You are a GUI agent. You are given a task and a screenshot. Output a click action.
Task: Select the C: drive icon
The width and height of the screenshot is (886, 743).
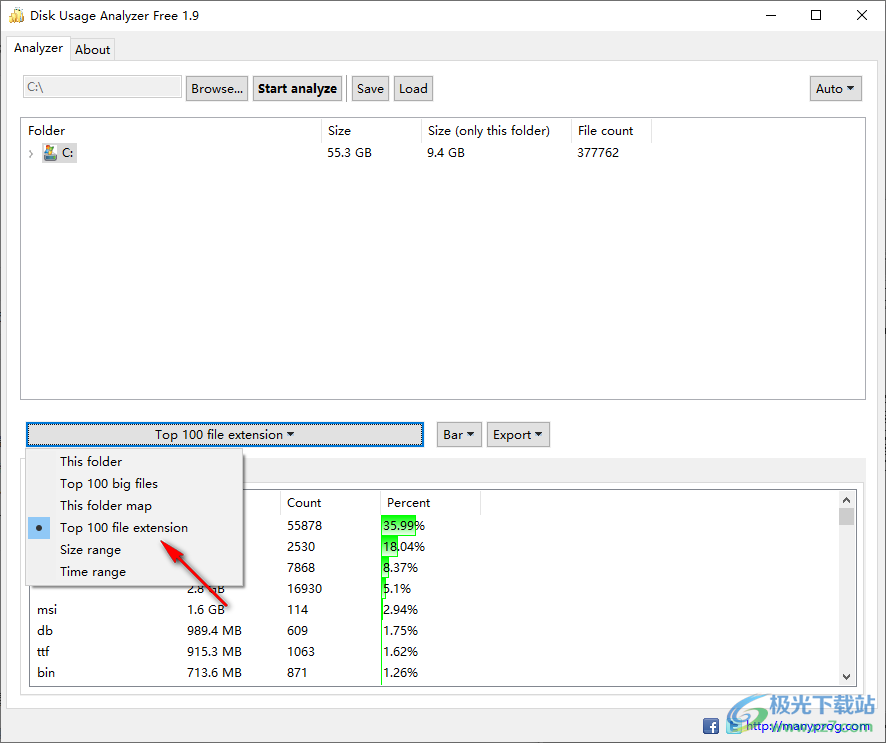point(50,153)
